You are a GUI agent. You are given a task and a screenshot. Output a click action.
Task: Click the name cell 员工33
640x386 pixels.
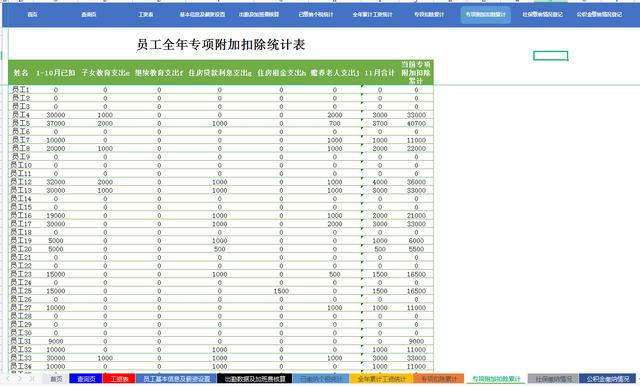[21, 358]
